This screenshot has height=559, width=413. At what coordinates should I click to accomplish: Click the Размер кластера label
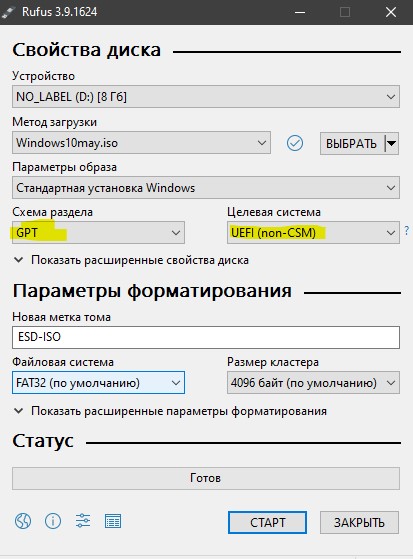click(273, 362)
